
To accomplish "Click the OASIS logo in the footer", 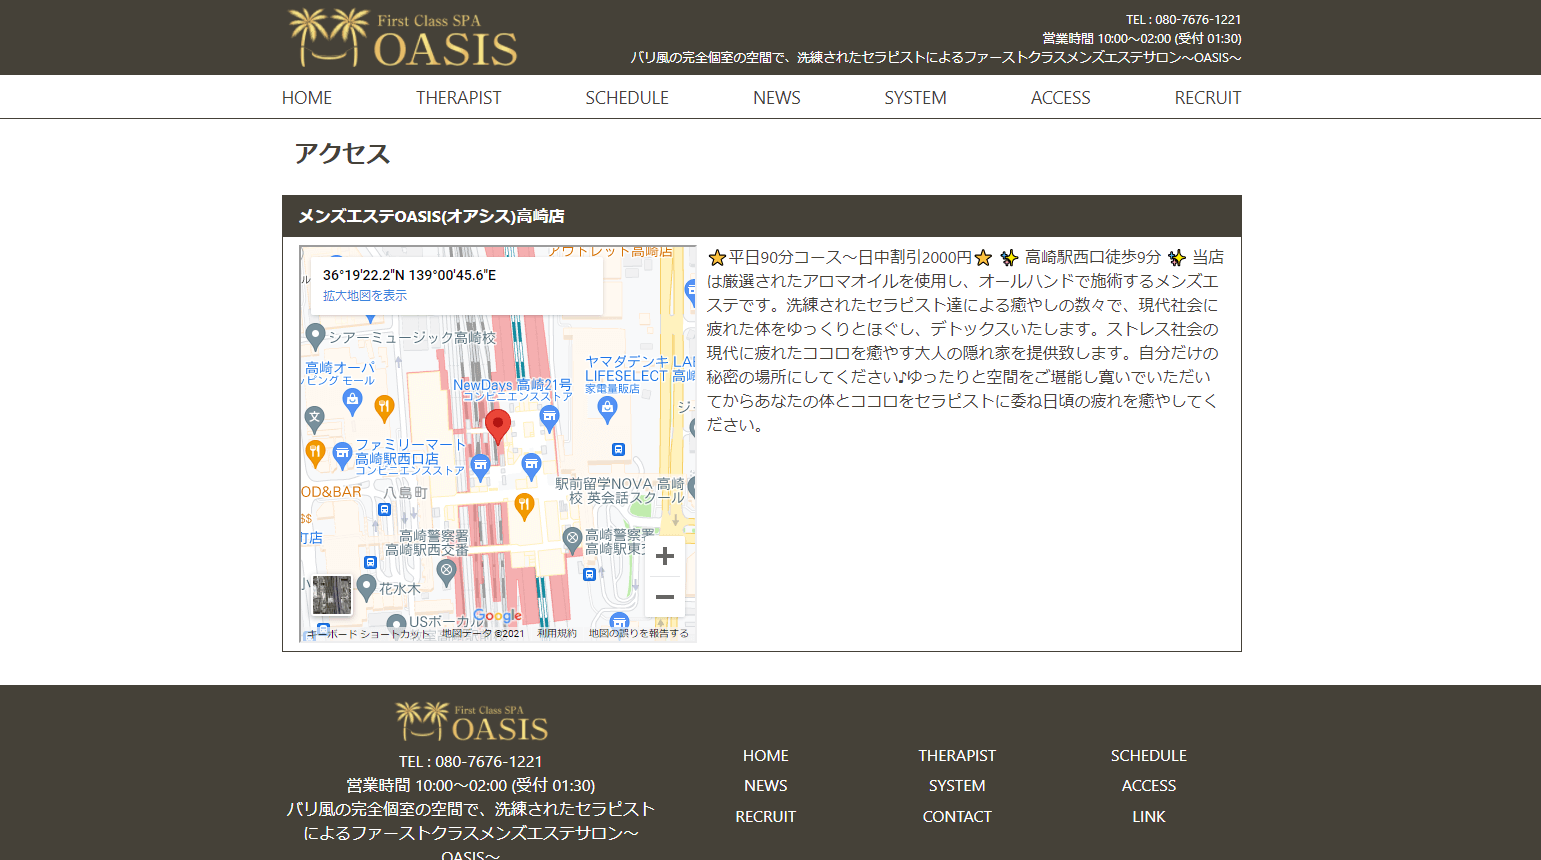I will pos(472,721).
